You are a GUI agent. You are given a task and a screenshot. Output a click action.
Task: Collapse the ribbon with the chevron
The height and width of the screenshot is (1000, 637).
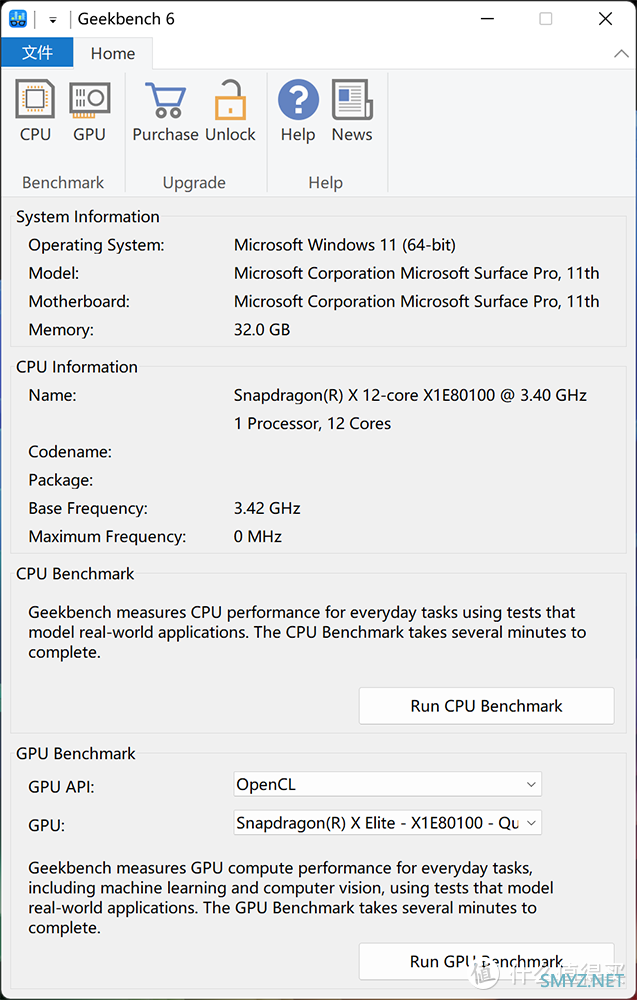pos(621,54)
